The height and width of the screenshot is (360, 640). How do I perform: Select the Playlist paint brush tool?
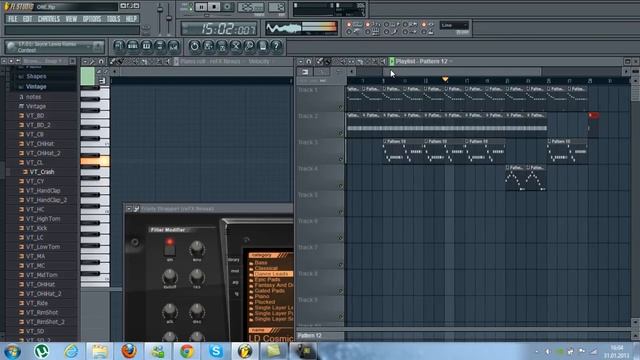pos(327,61)
